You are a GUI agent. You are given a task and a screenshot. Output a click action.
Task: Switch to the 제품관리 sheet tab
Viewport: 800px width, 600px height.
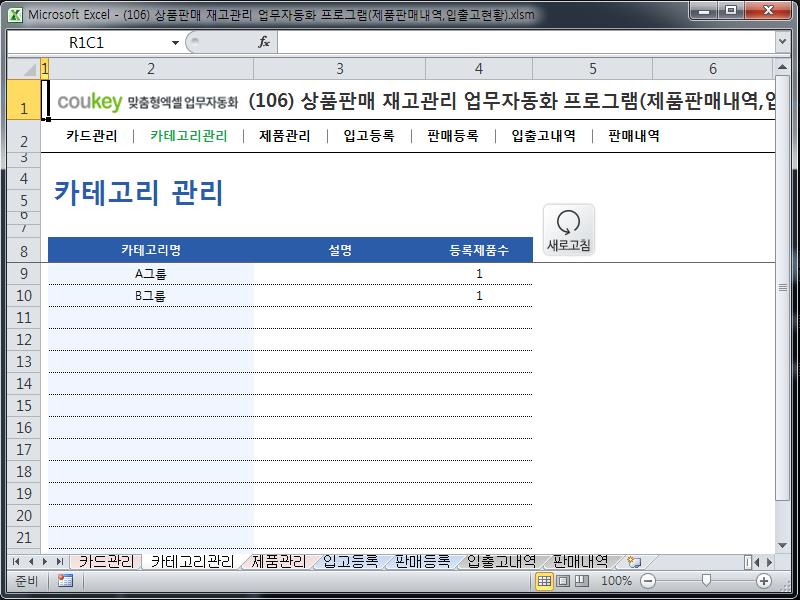[279, 562]
